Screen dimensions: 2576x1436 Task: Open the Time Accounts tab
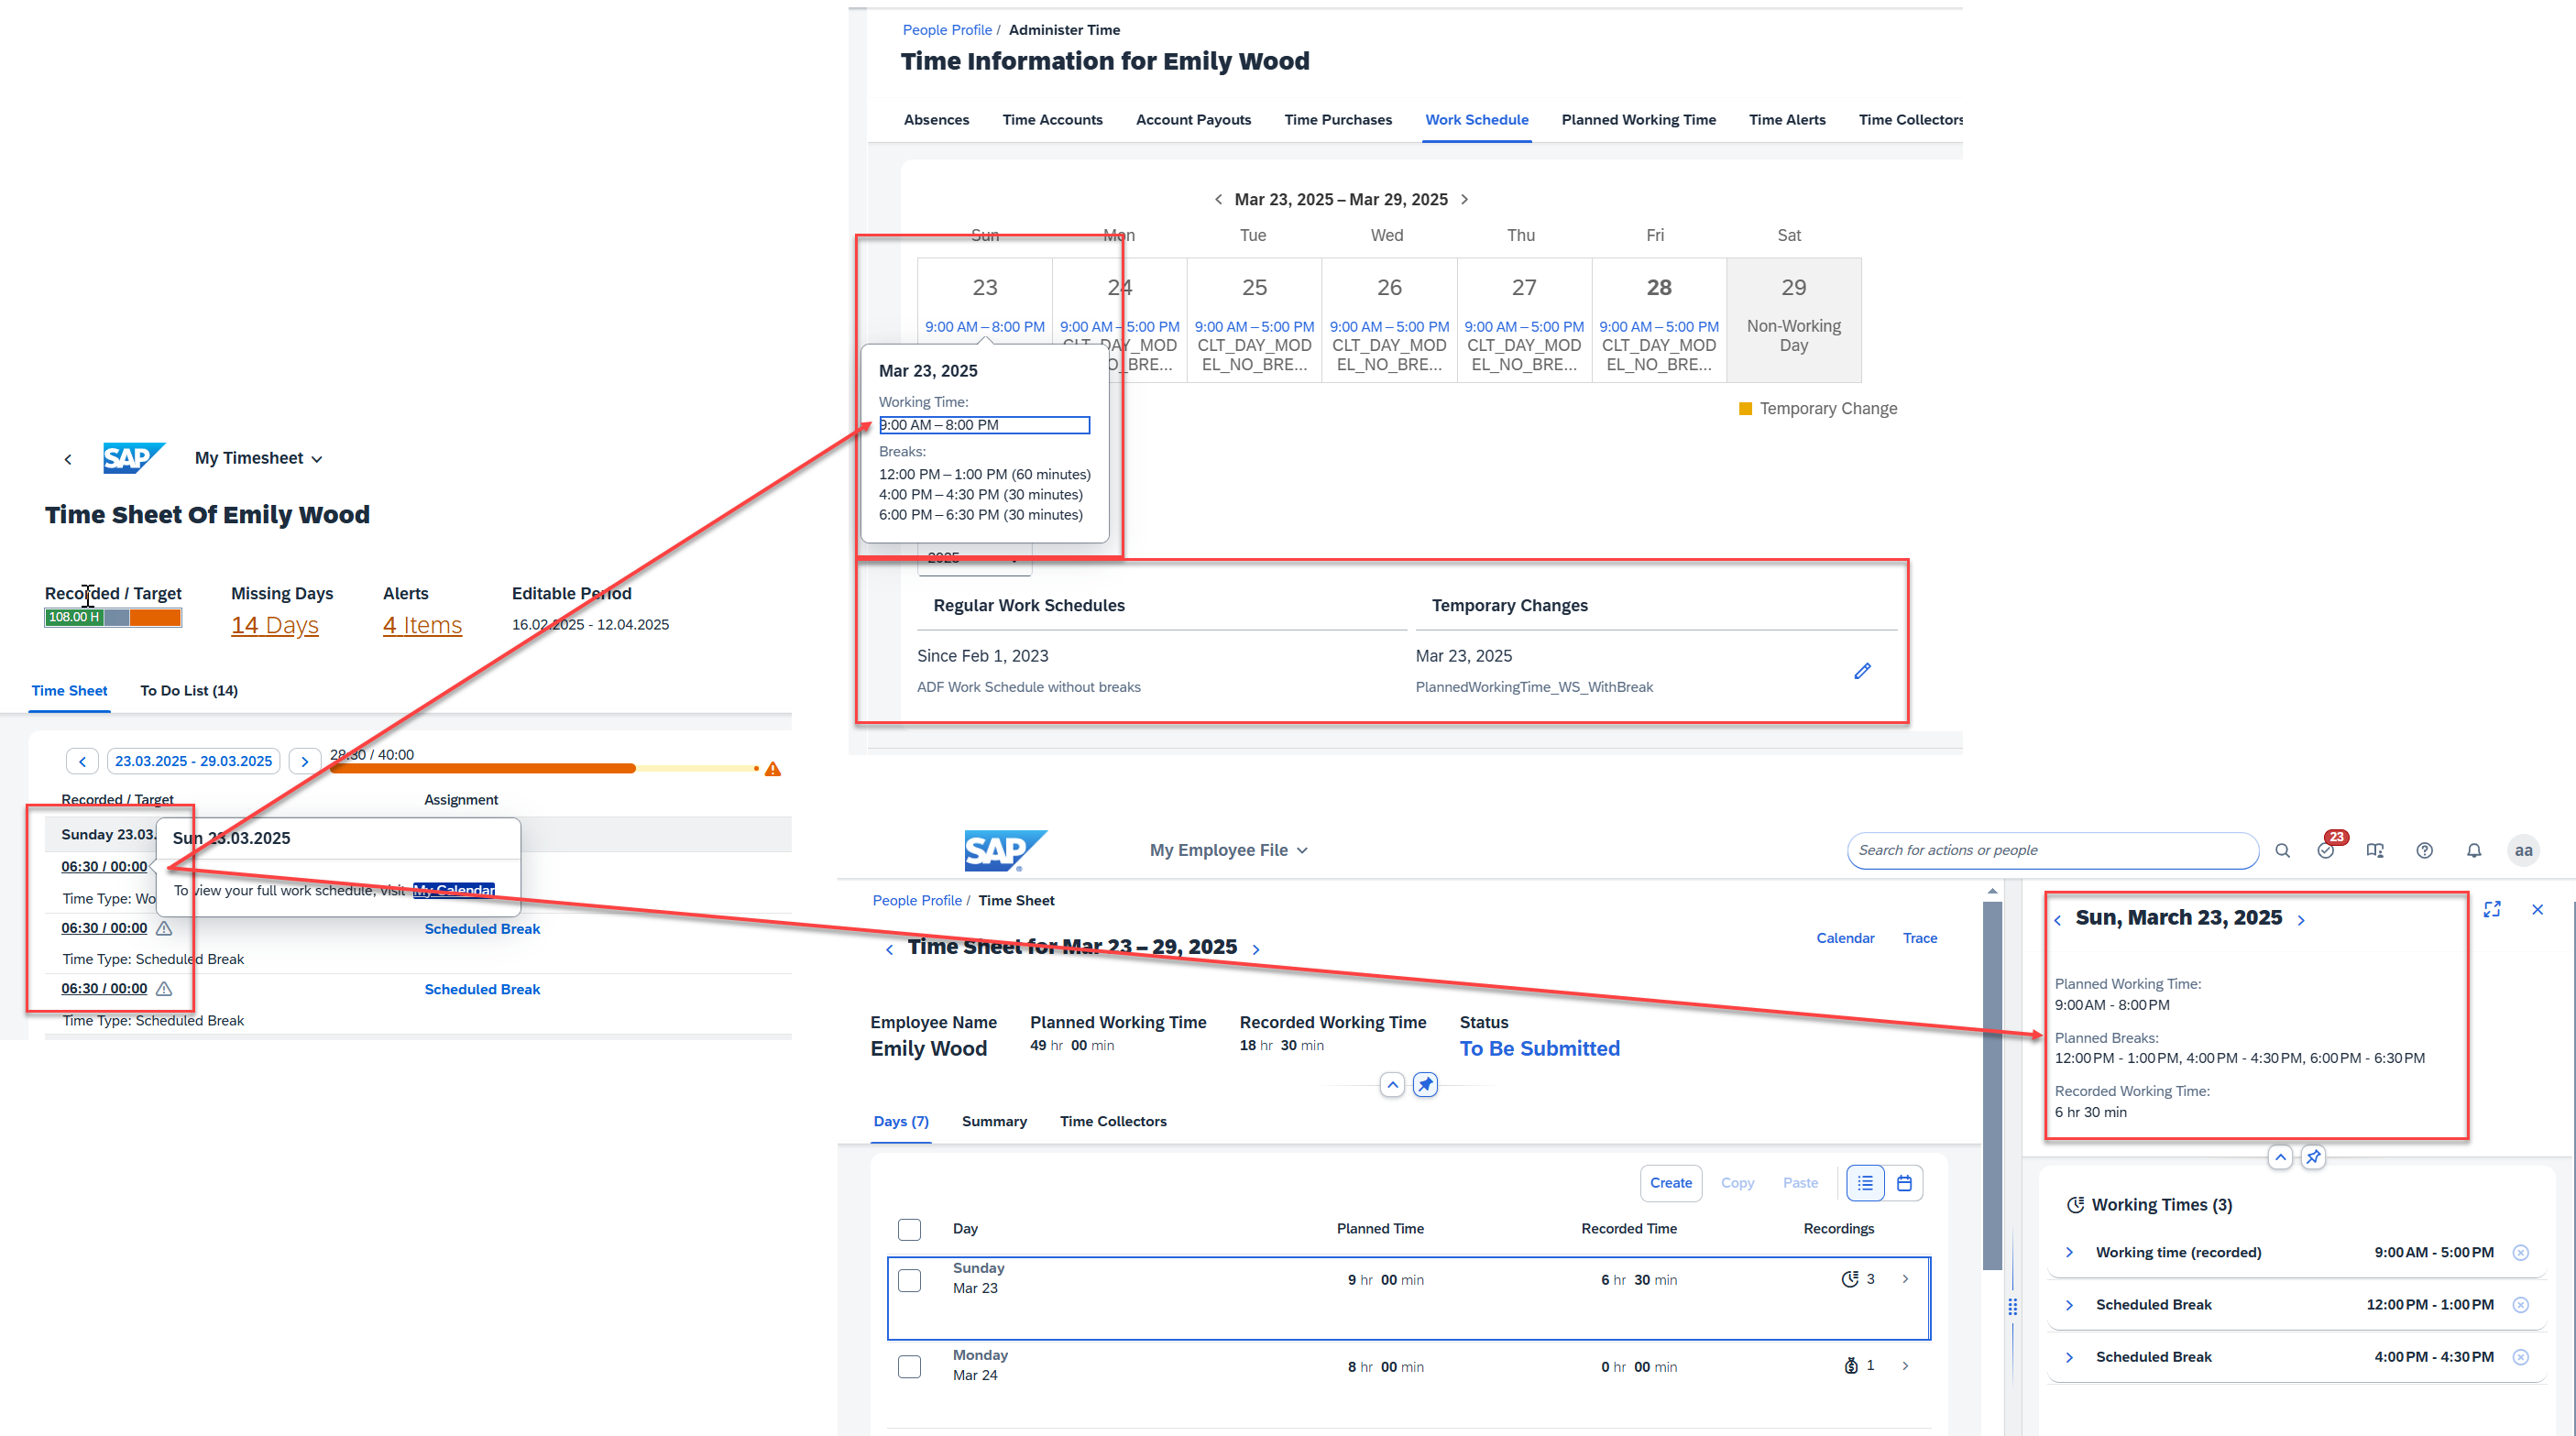click(1052, 119)
